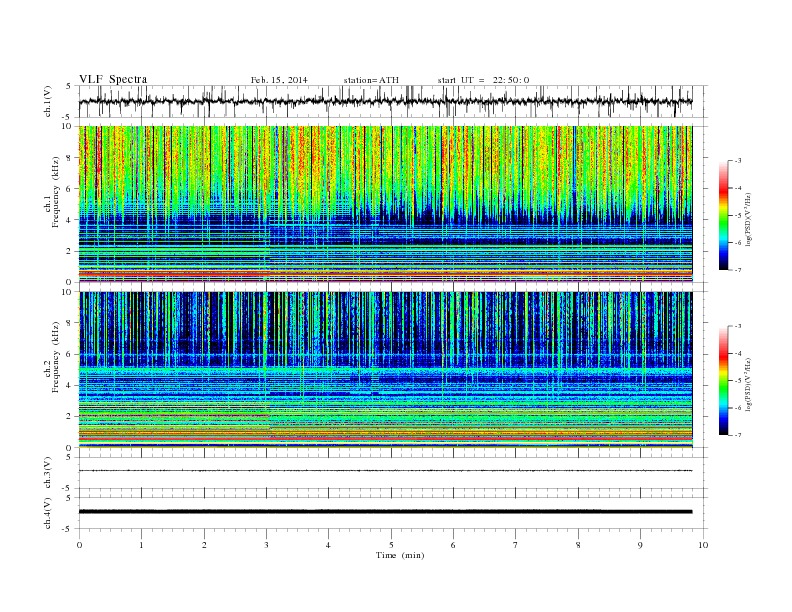Click the "ch.3(V)" axis label

click(x=48, y=473)
